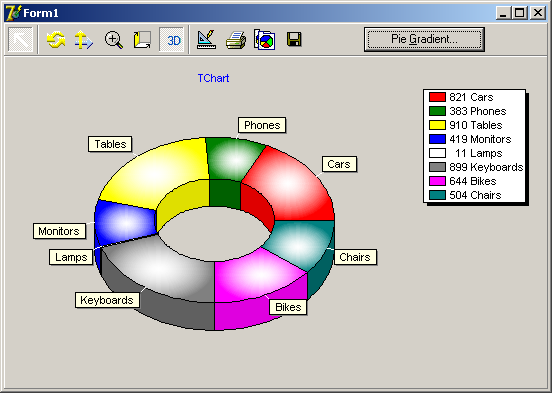Image resolution: width=552 pixels, height=393 pixels.
Task: Click the Chairs slice label
Action: tap(355, 257)
